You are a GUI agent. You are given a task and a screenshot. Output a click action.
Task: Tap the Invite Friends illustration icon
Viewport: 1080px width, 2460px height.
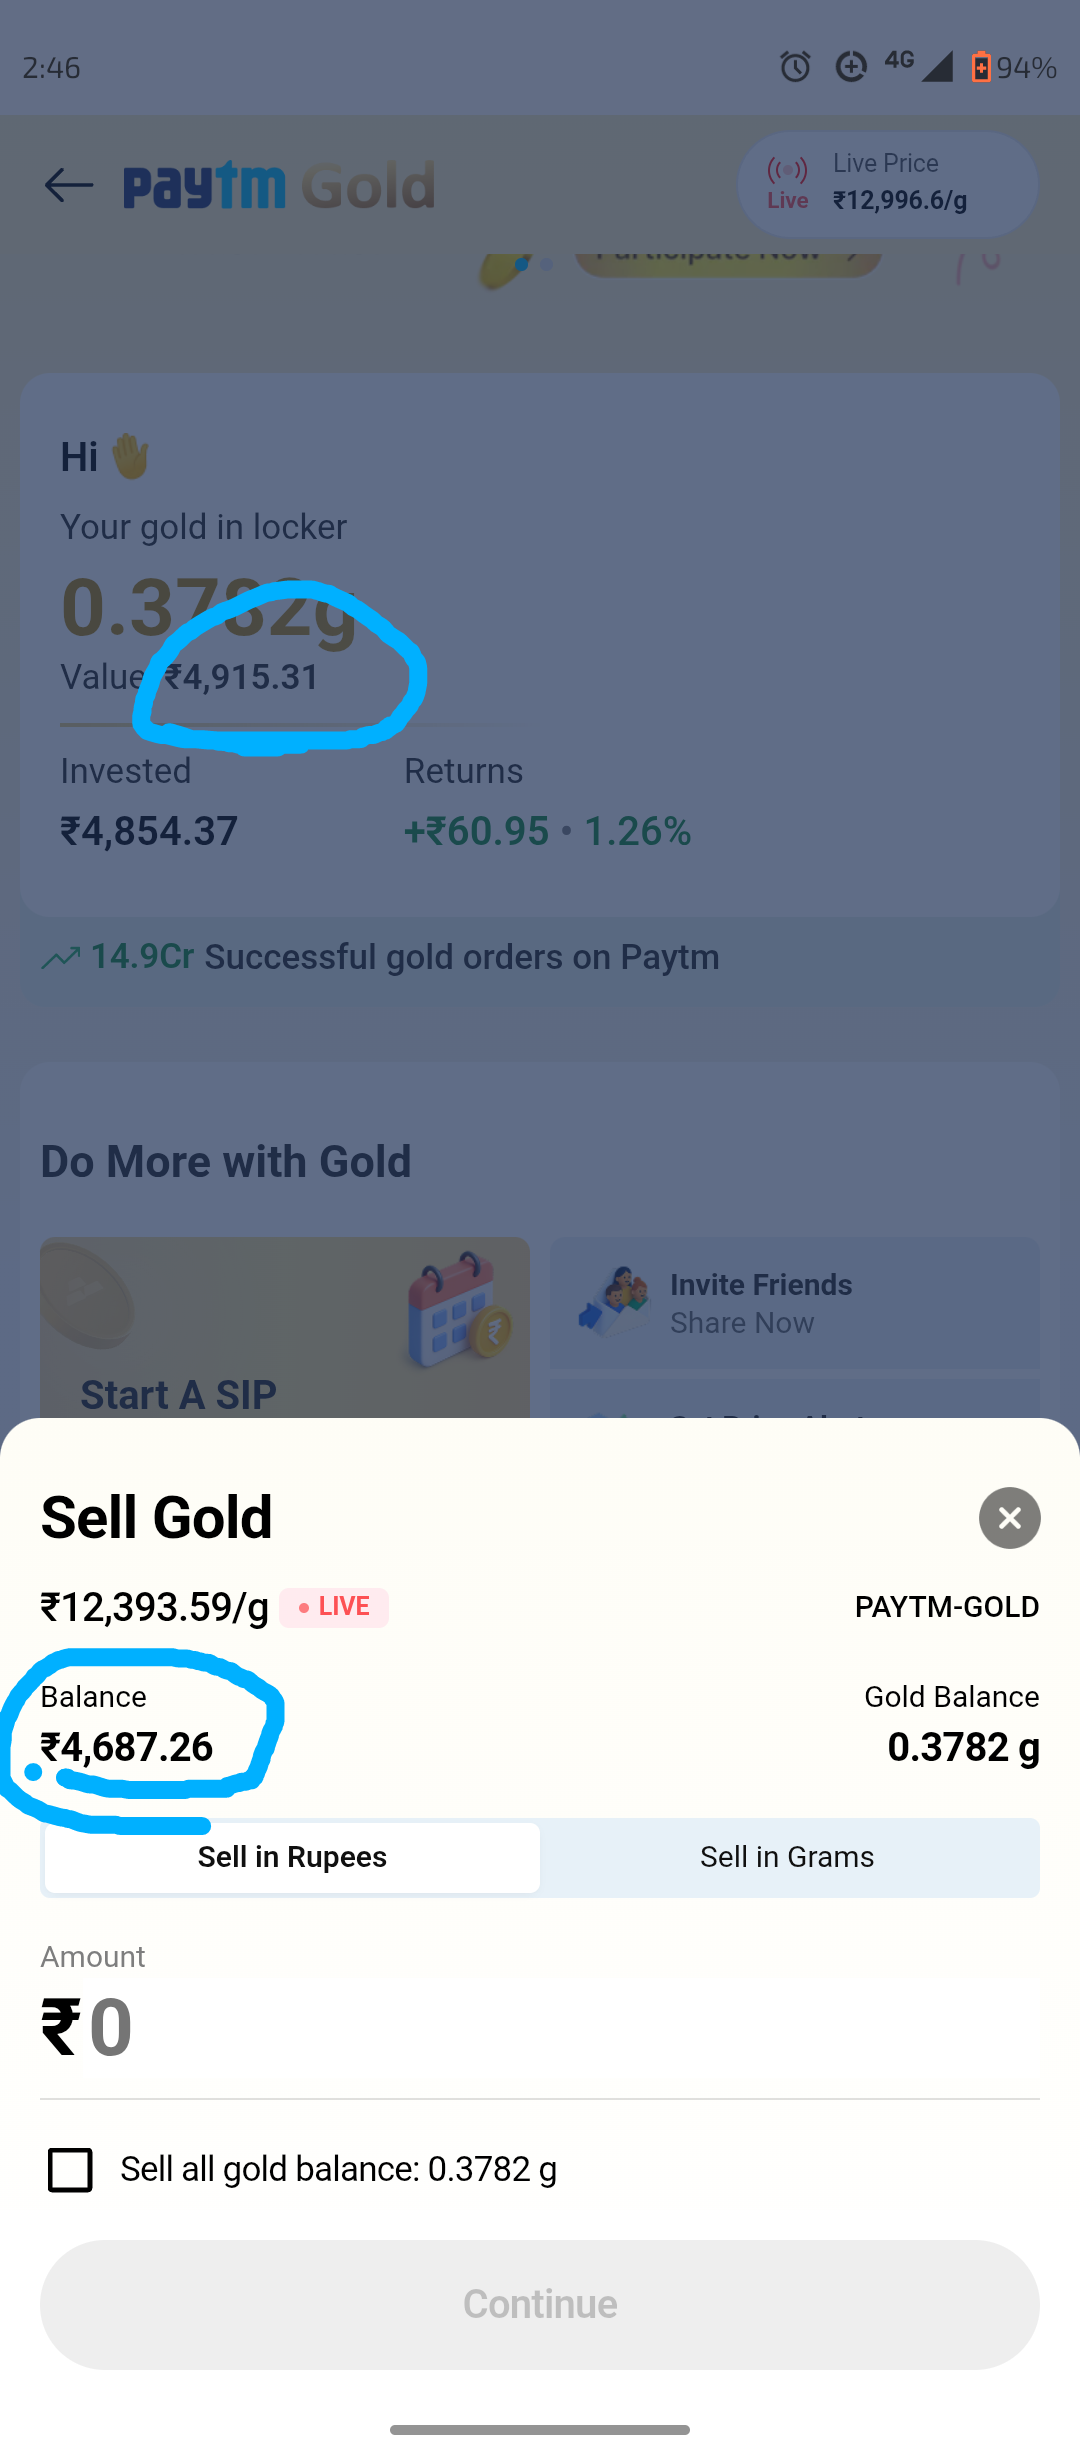coord(613,1303)
